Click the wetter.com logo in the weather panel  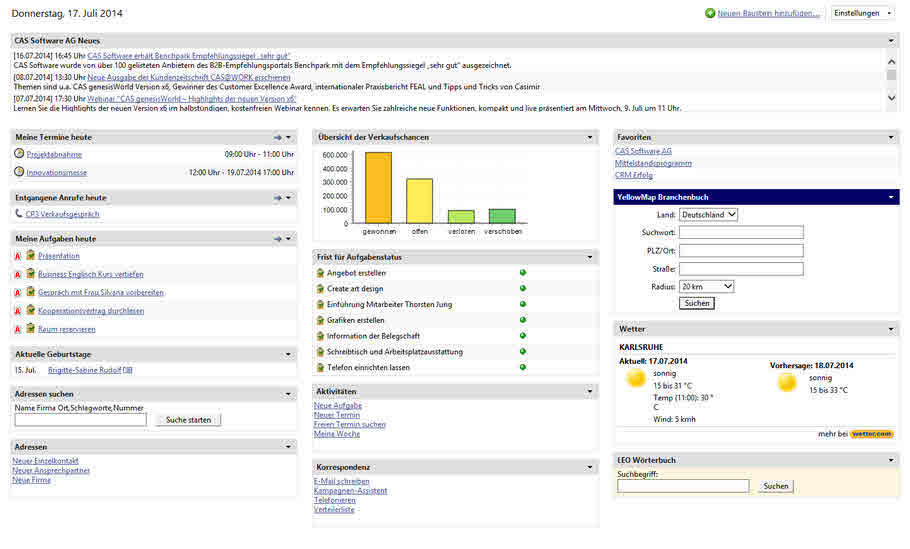coord(871,434)
